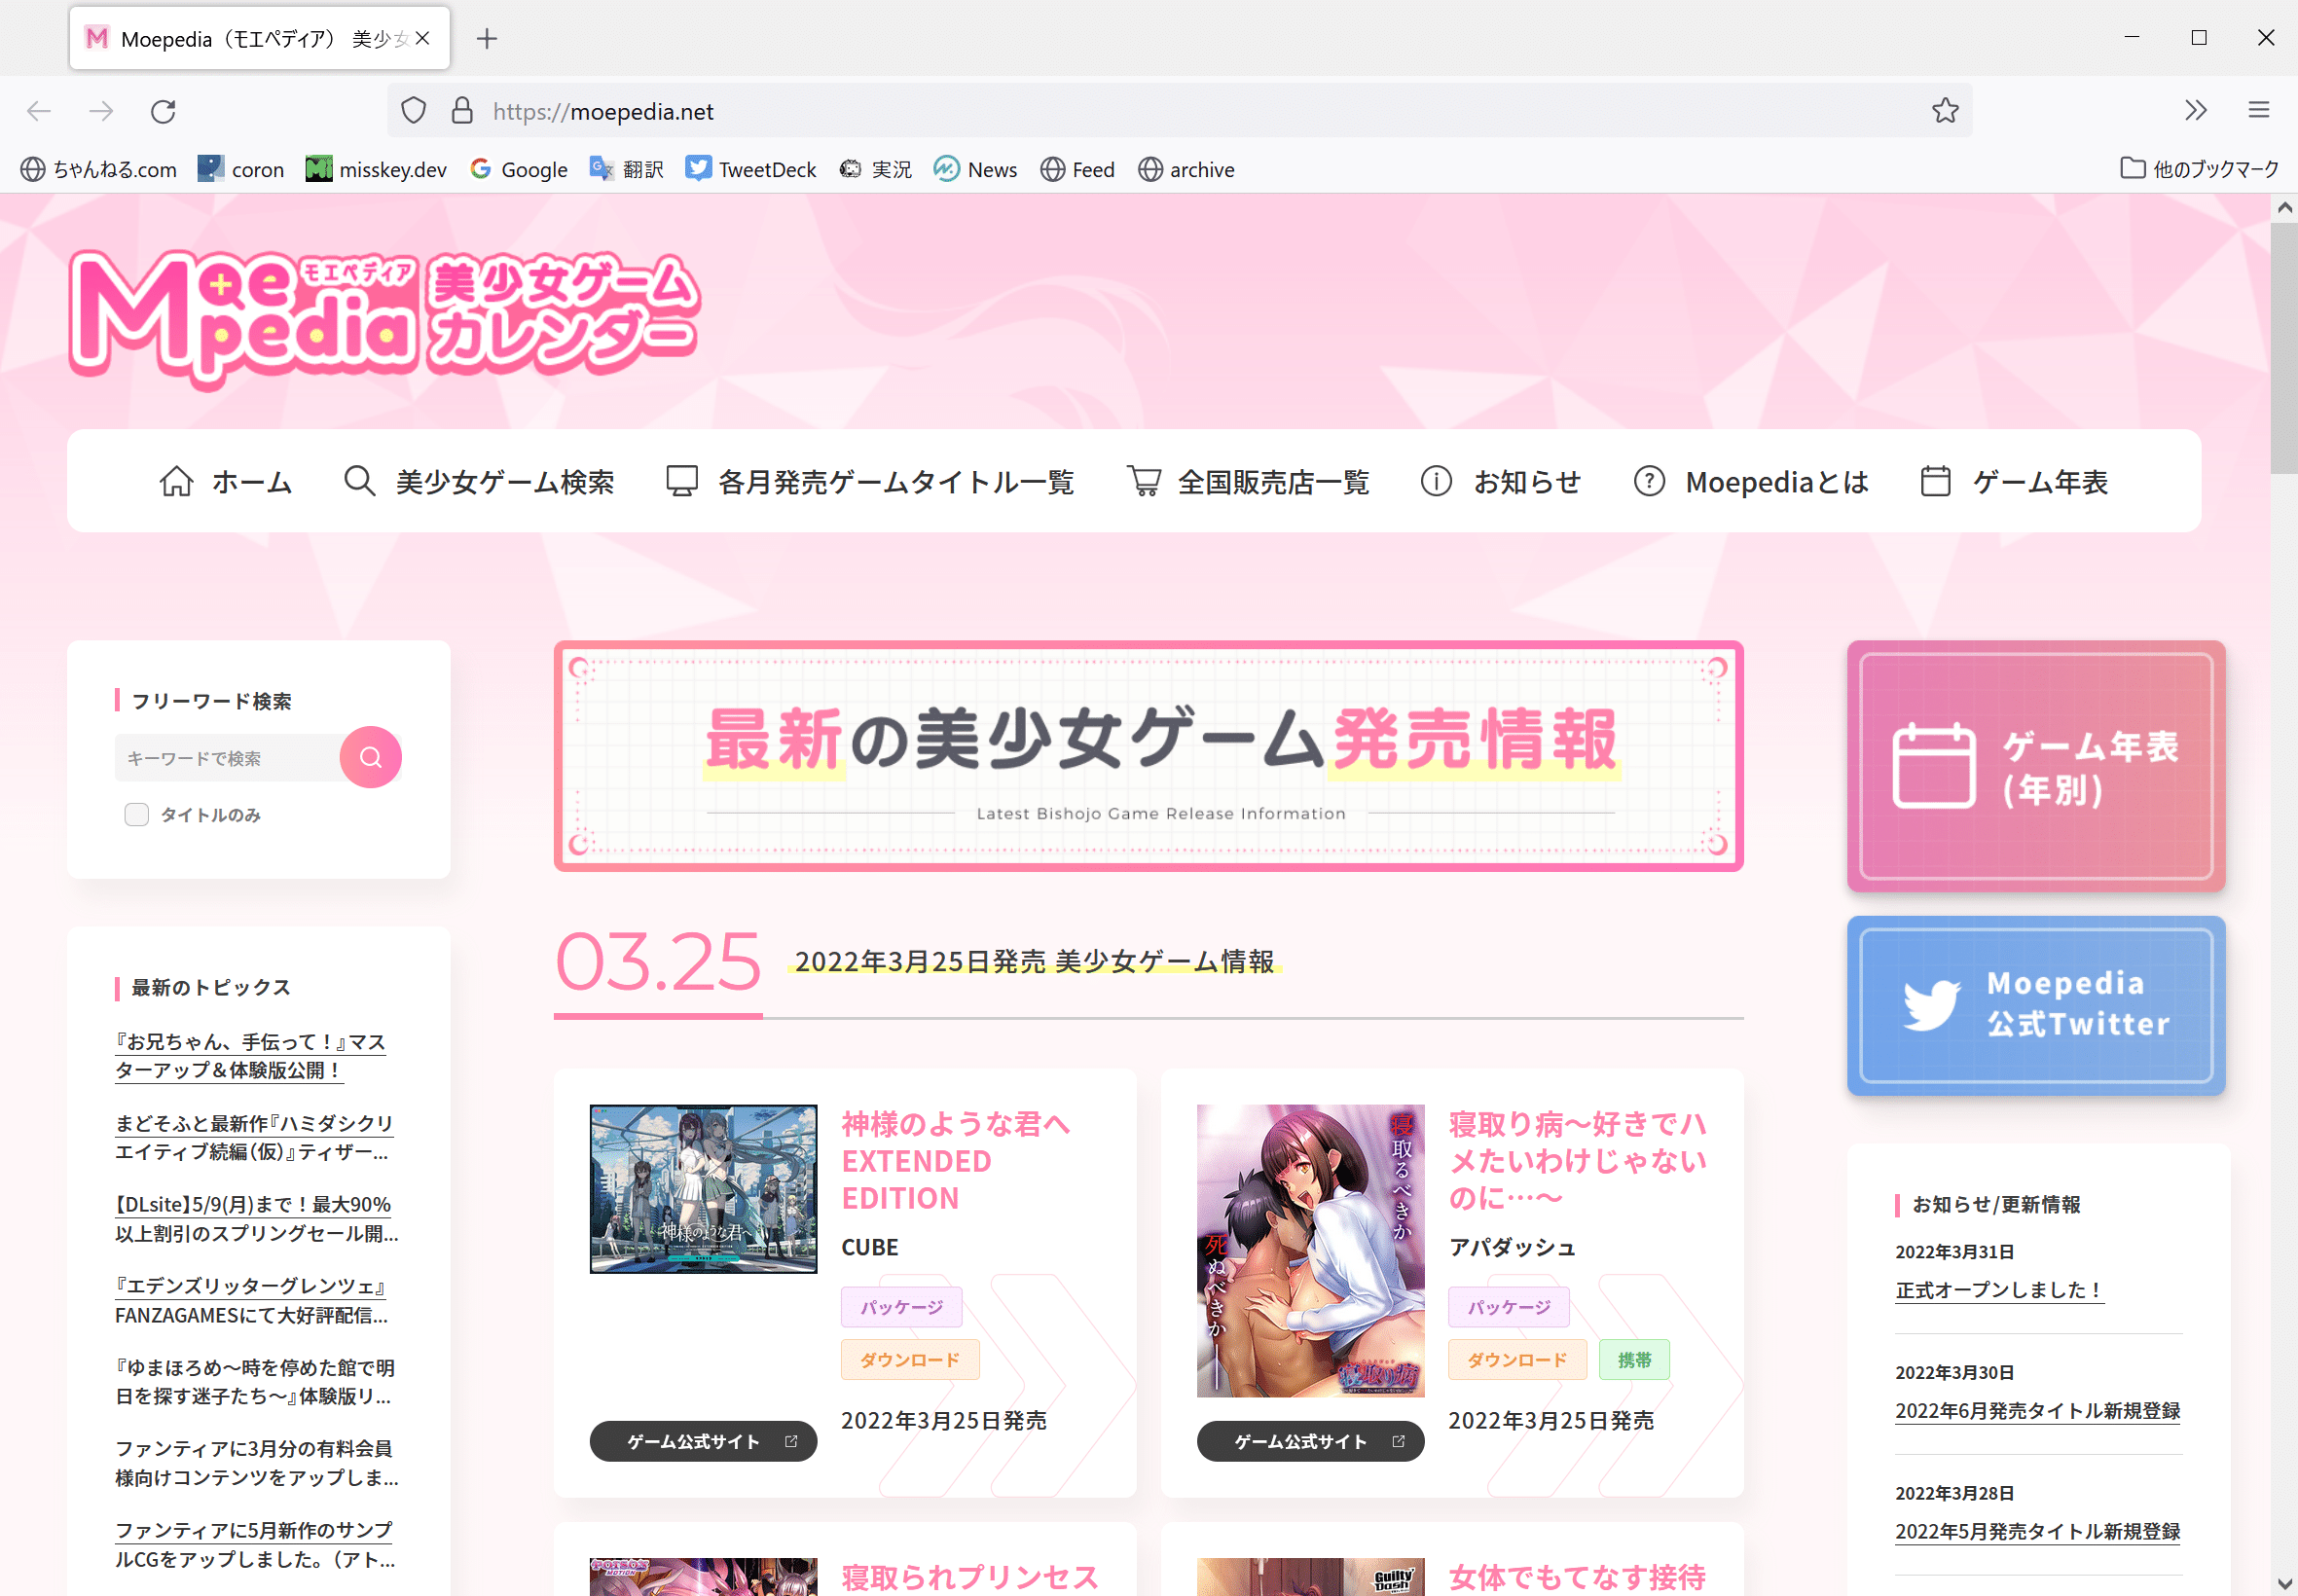Viewport: 2298px width, 1596px height.
Task: Open the tracking protection shield icon
Action: pyautogui.click(x=414, y=111)
